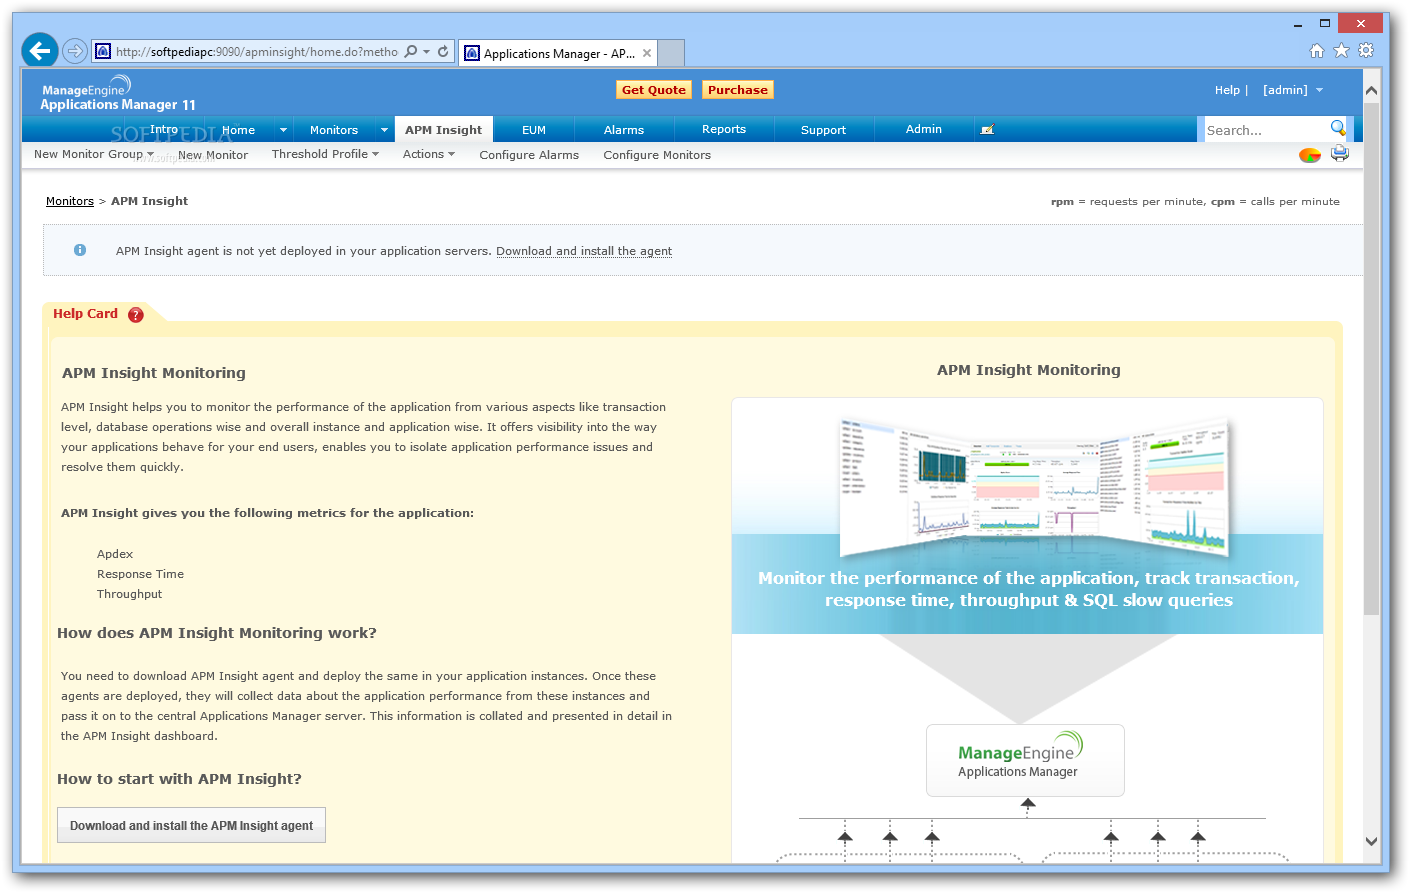
Task: Click the browser forward arrow button
Action: pos(74,51)
